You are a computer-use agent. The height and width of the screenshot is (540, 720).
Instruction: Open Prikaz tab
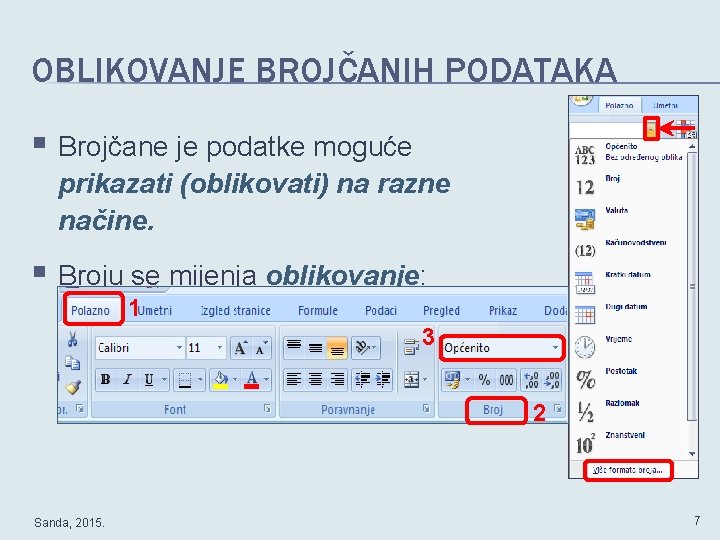(x=503, y=310)
